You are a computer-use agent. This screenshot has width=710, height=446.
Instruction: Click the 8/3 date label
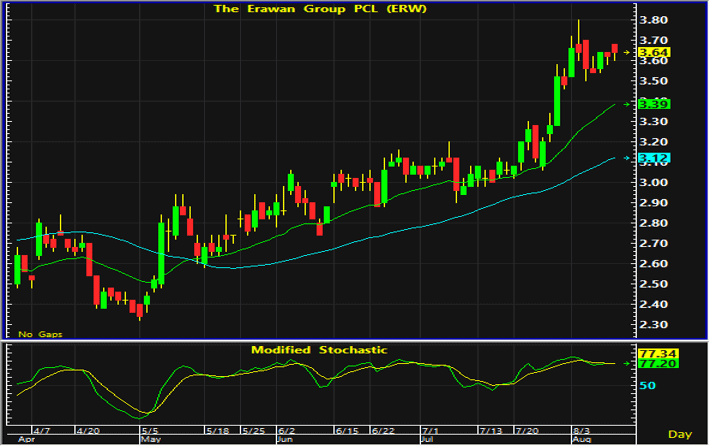point(581,431)
